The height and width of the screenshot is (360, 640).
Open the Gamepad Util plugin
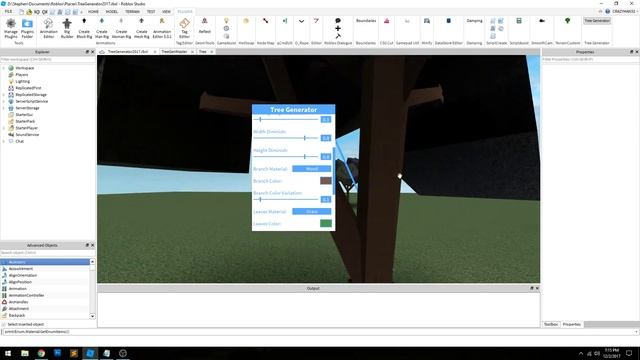[x=407, y=21]
